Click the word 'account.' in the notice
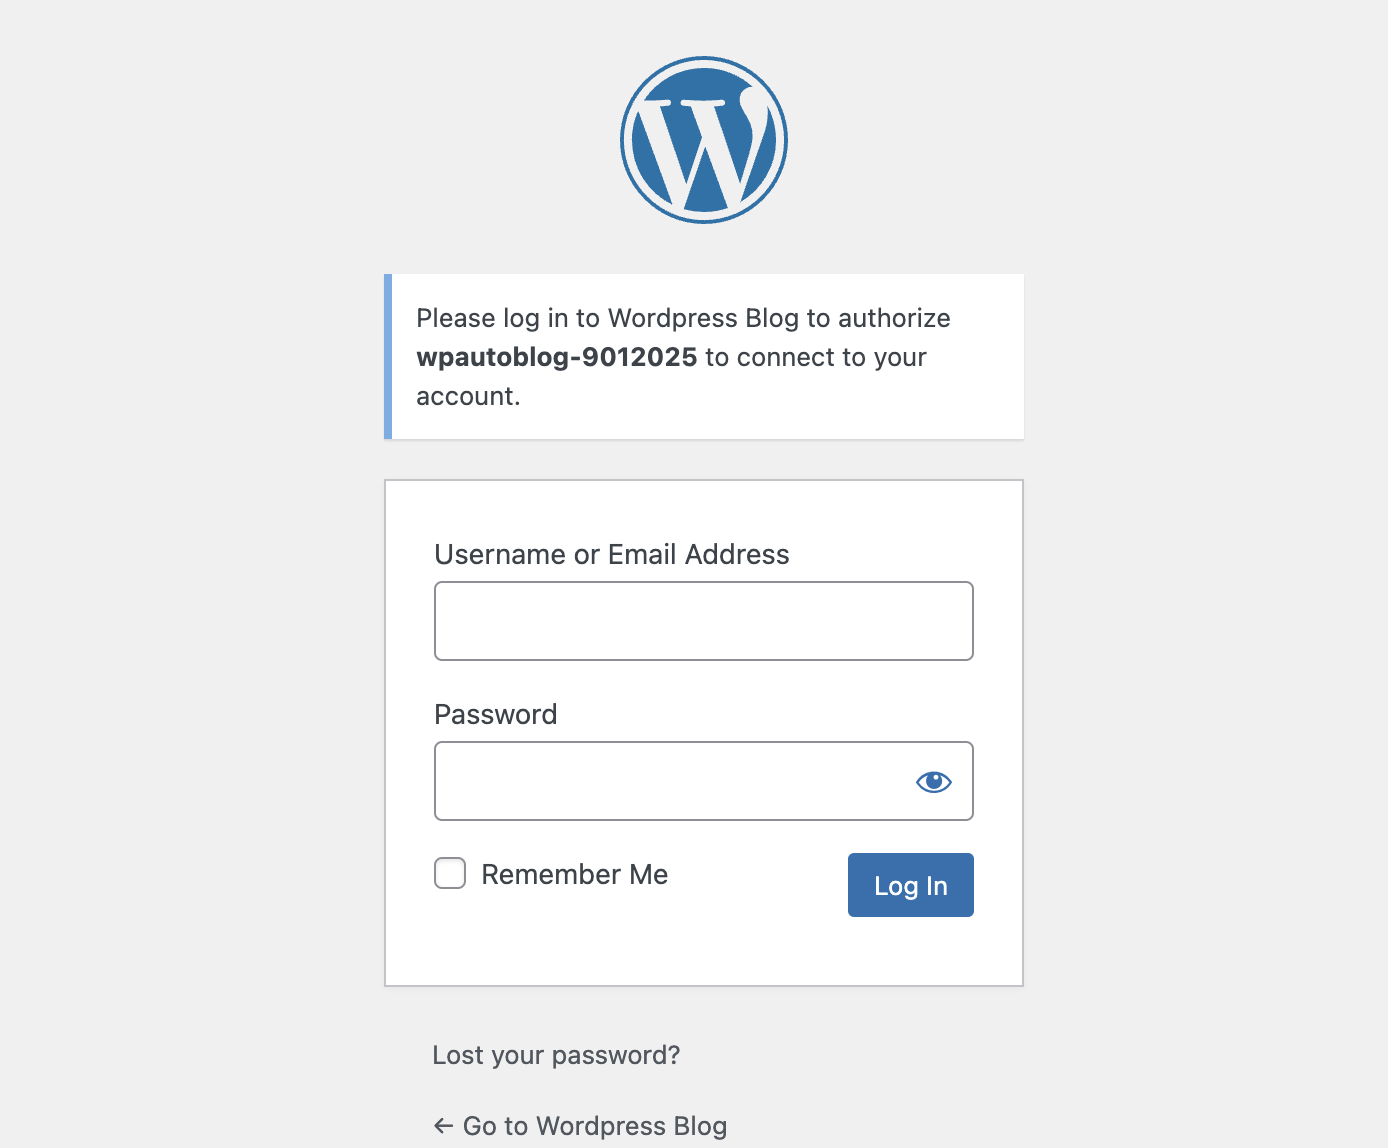The height and width of the screenshot is (1148, 1388). click(468, 396)
